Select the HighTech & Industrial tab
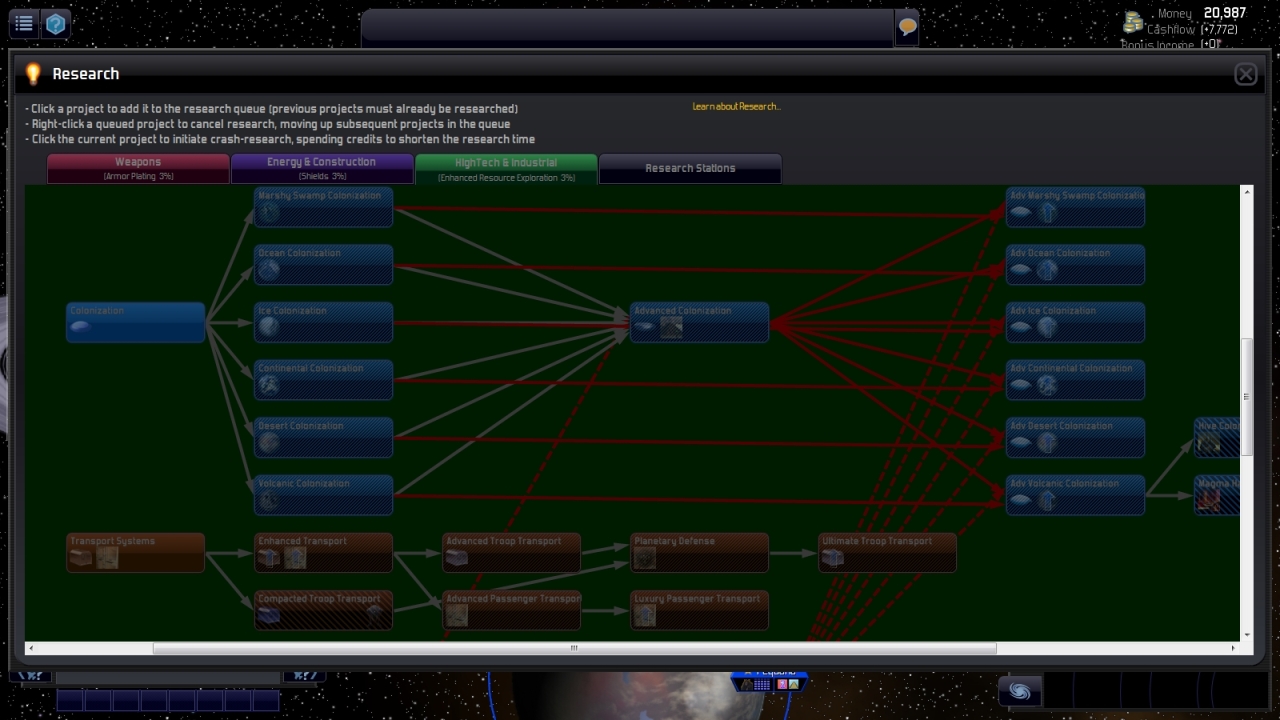 (506, 168)
